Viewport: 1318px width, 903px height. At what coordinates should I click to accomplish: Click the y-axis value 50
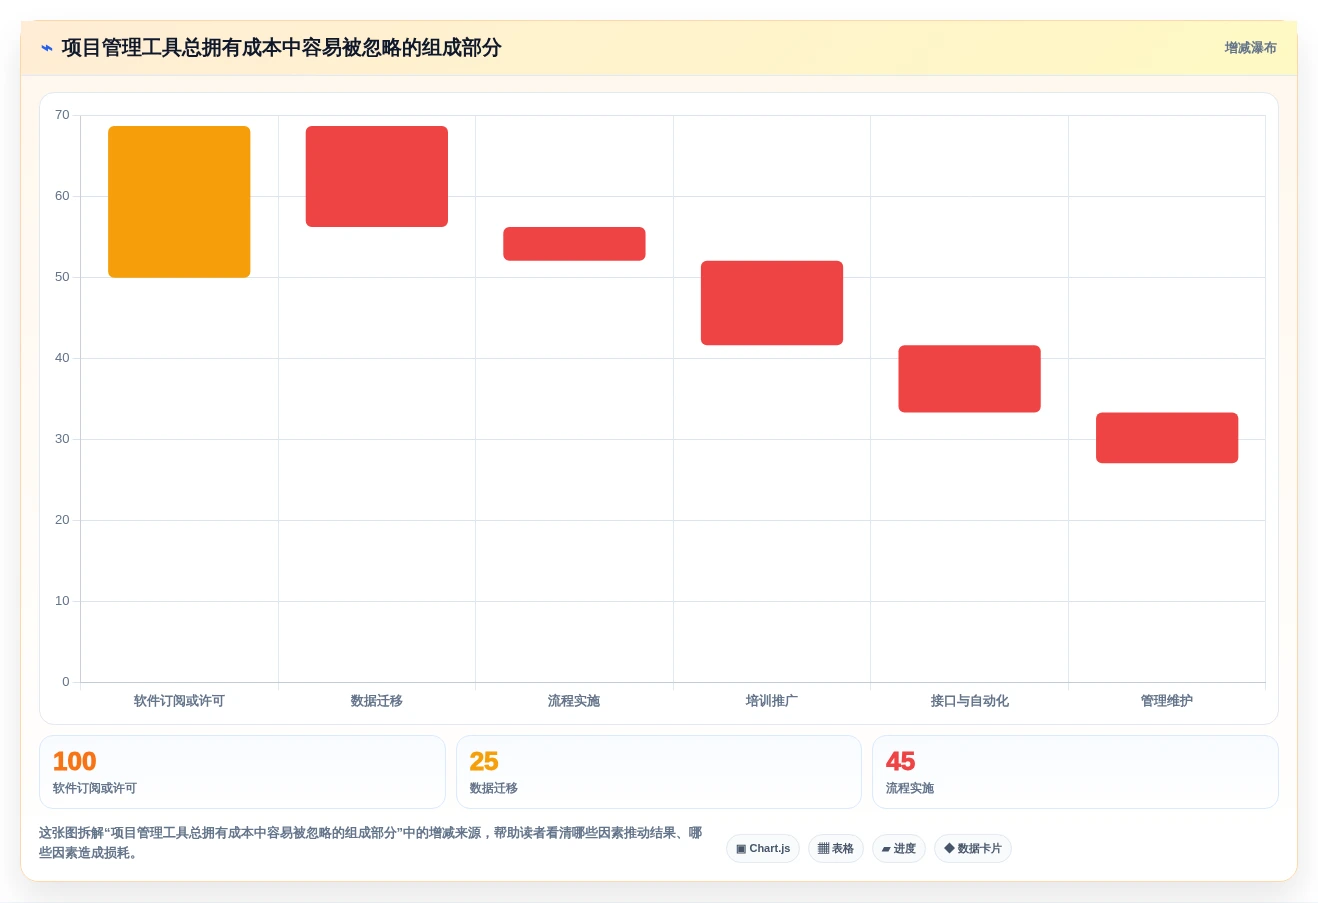(x=62, y=277)
